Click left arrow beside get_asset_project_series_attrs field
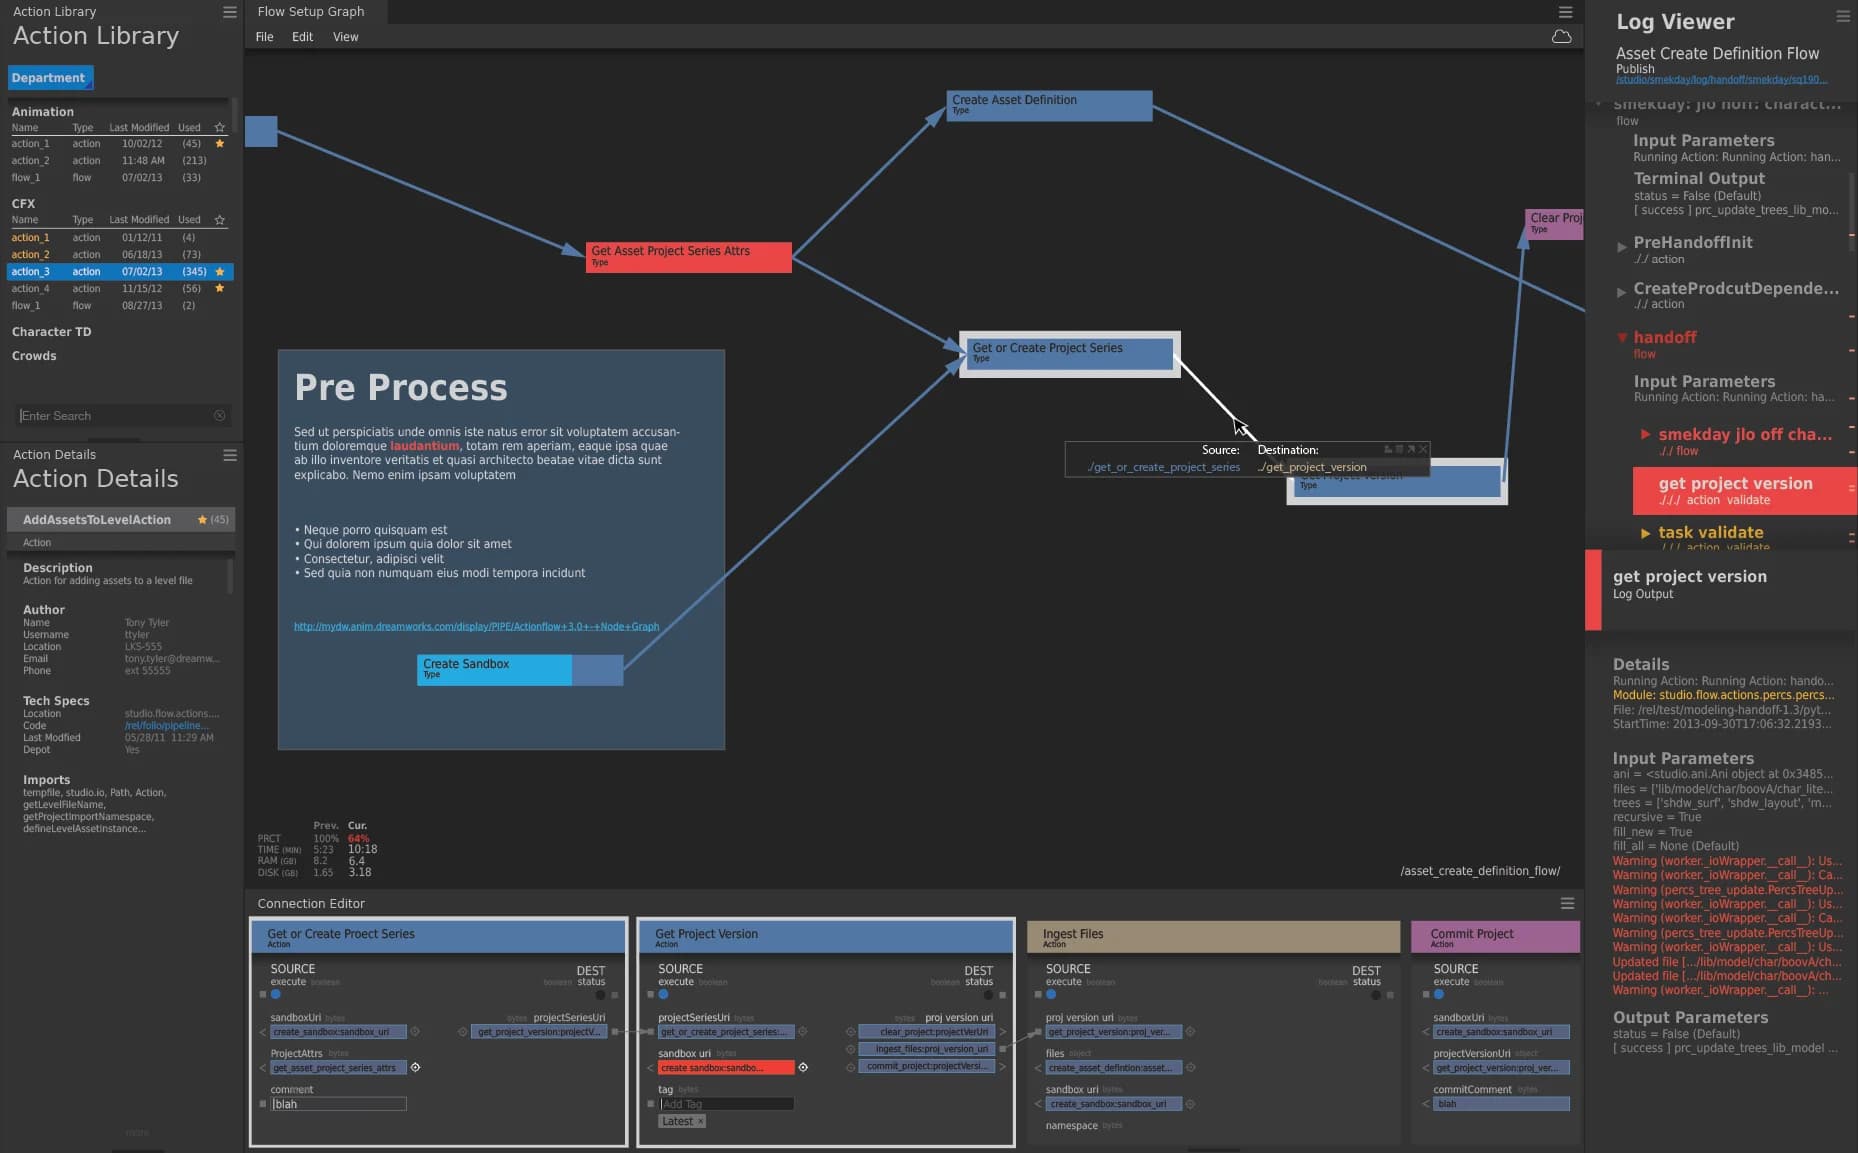1858x1153 pixels. click(x=263, y=1068)
